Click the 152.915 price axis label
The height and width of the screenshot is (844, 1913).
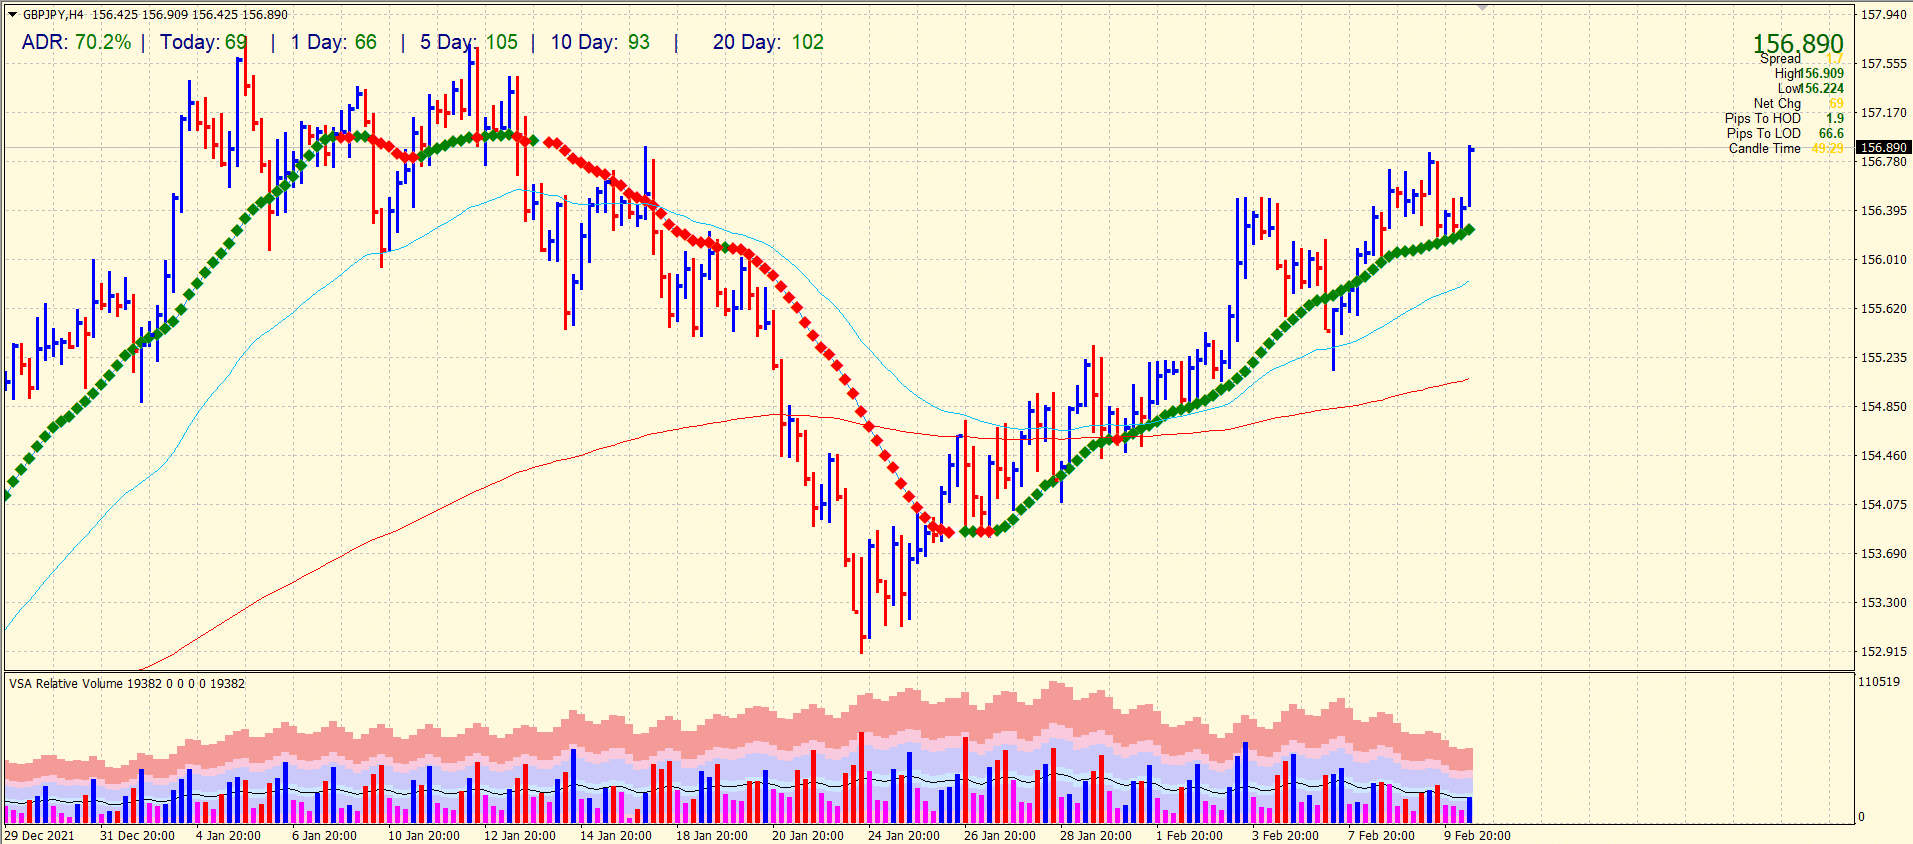coord(1883,652)
